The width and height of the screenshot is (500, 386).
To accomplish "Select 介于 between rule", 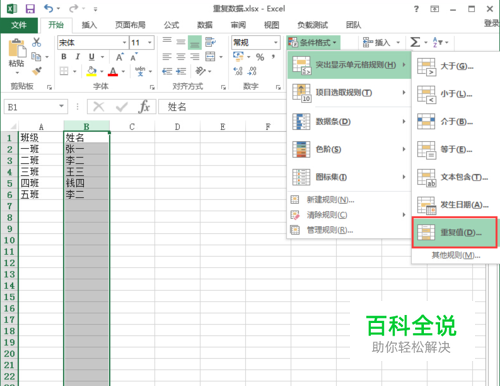I will (455, 122).
